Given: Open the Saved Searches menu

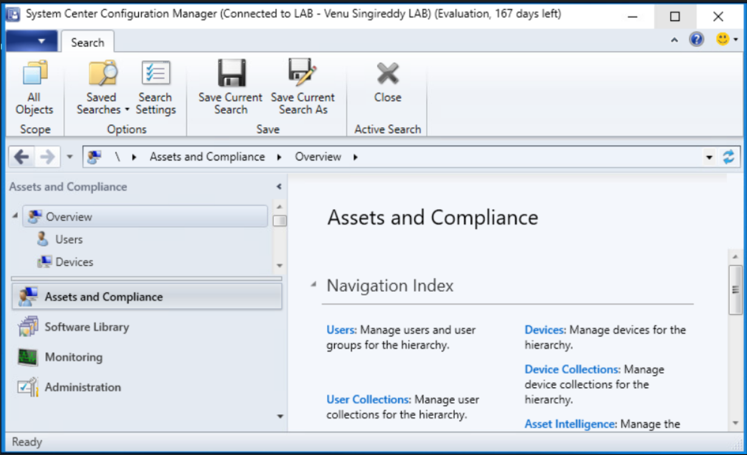Looking at the screenshot, I should 102,88.
